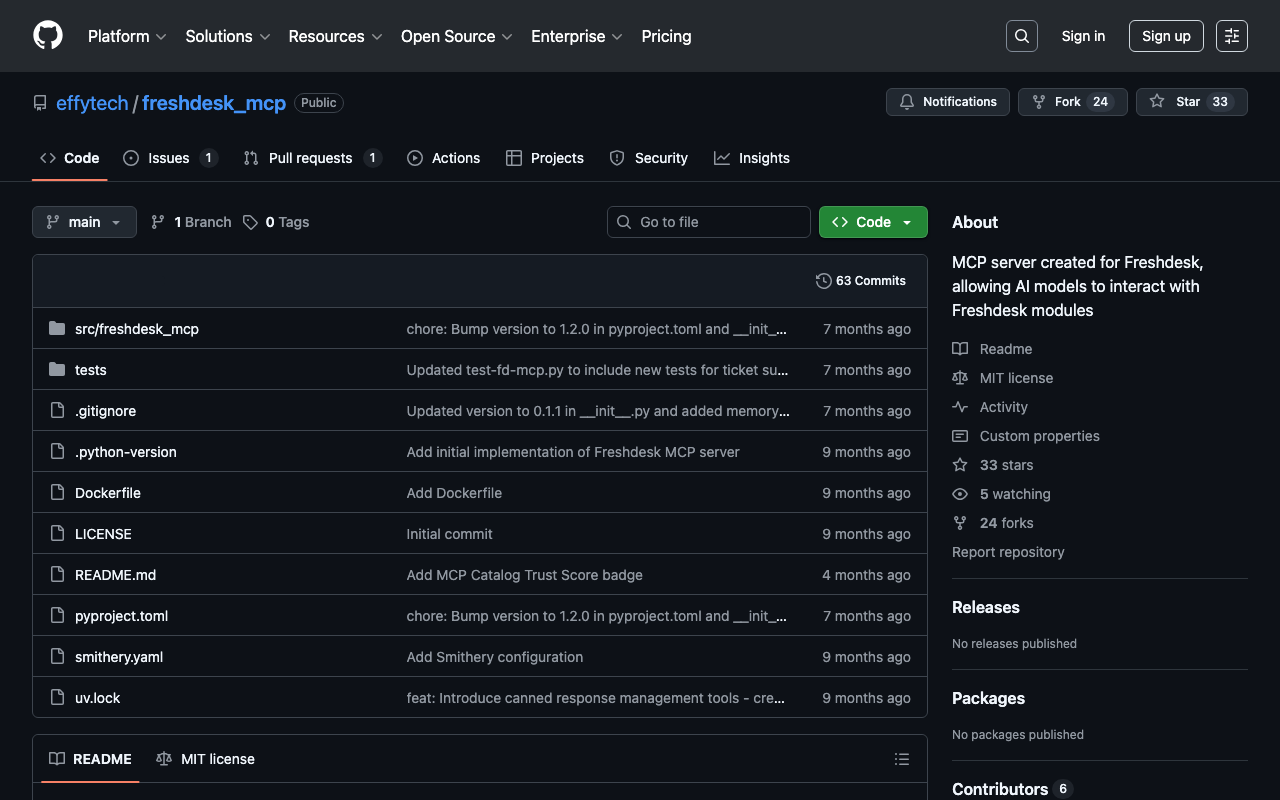Open Activity in About sidebar

click(x=1003, y=407)
